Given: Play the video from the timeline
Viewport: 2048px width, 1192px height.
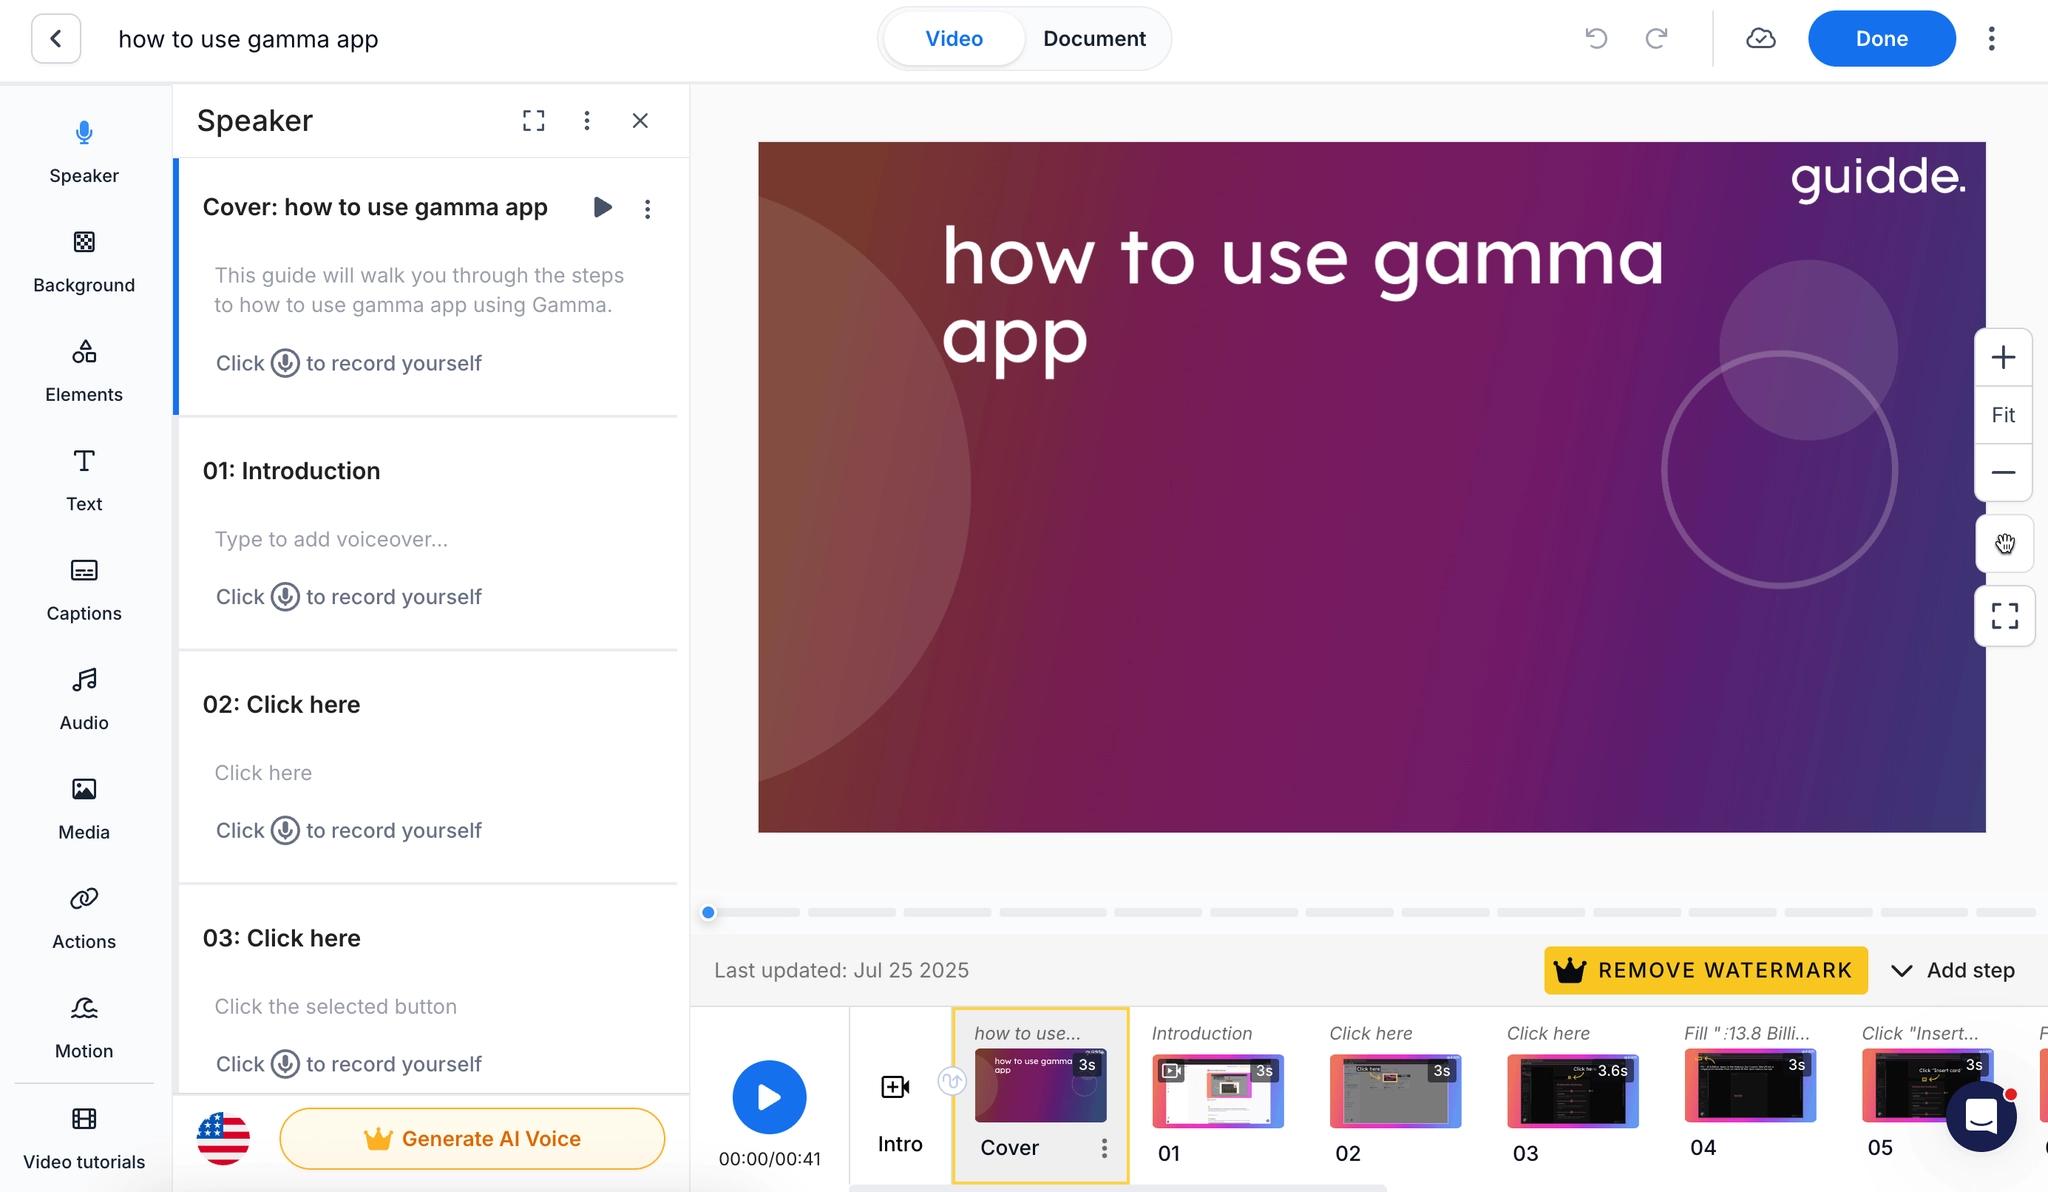Looking at the screenshot, I should point(769,1097).
